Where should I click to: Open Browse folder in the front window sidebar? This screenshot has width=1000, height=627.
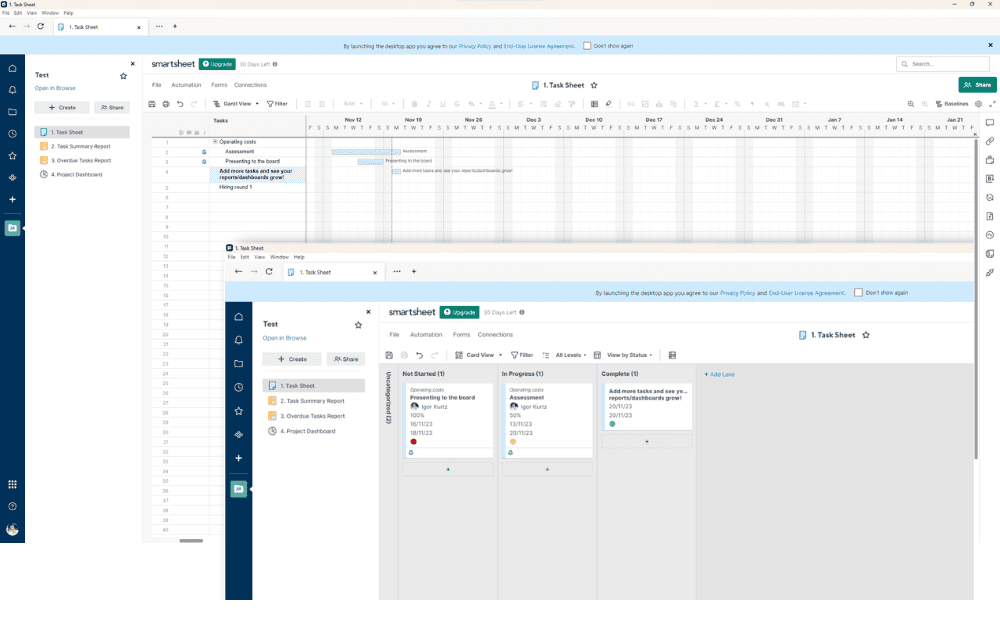239,364
